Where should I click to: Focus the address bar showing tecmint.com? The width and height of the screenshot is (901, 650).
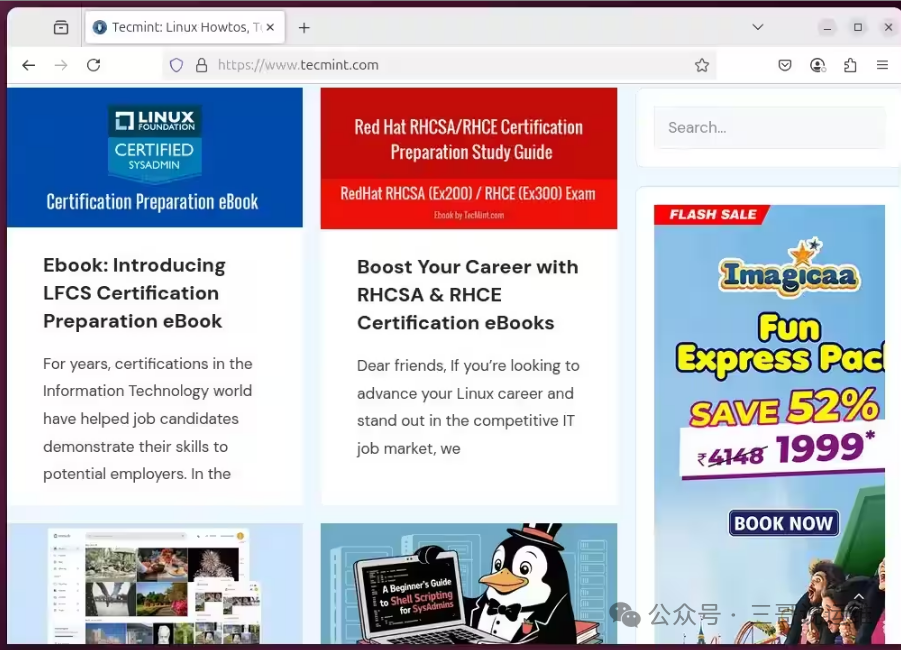tap(450, 65)
